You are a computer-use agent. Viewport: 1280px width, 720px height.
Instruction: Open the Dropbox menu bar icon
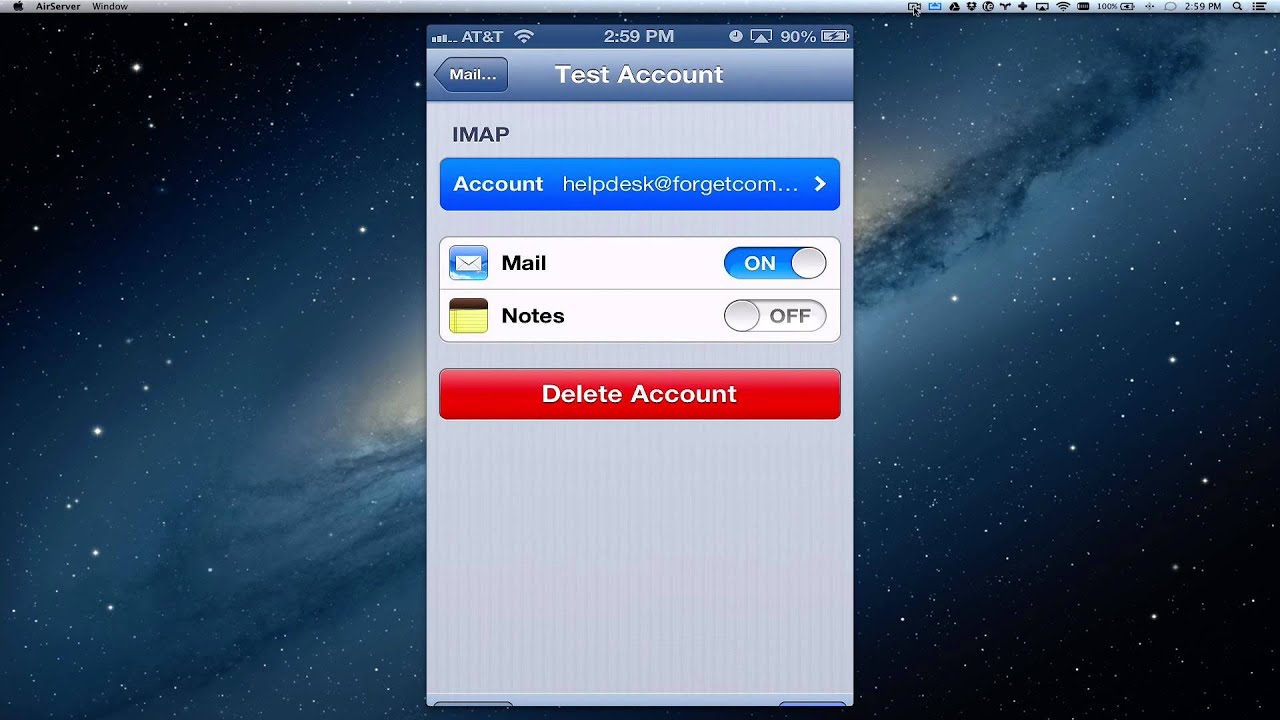(971, 6)
